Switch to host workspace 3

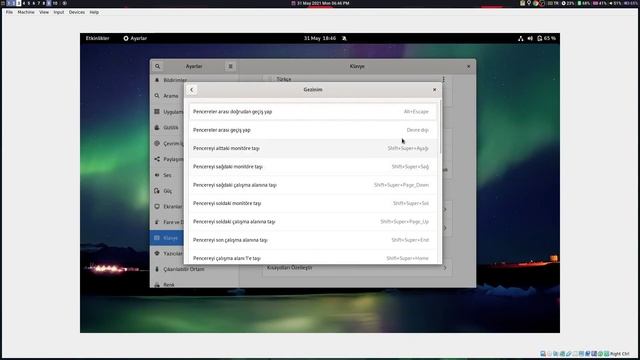[x=19, y=3]
